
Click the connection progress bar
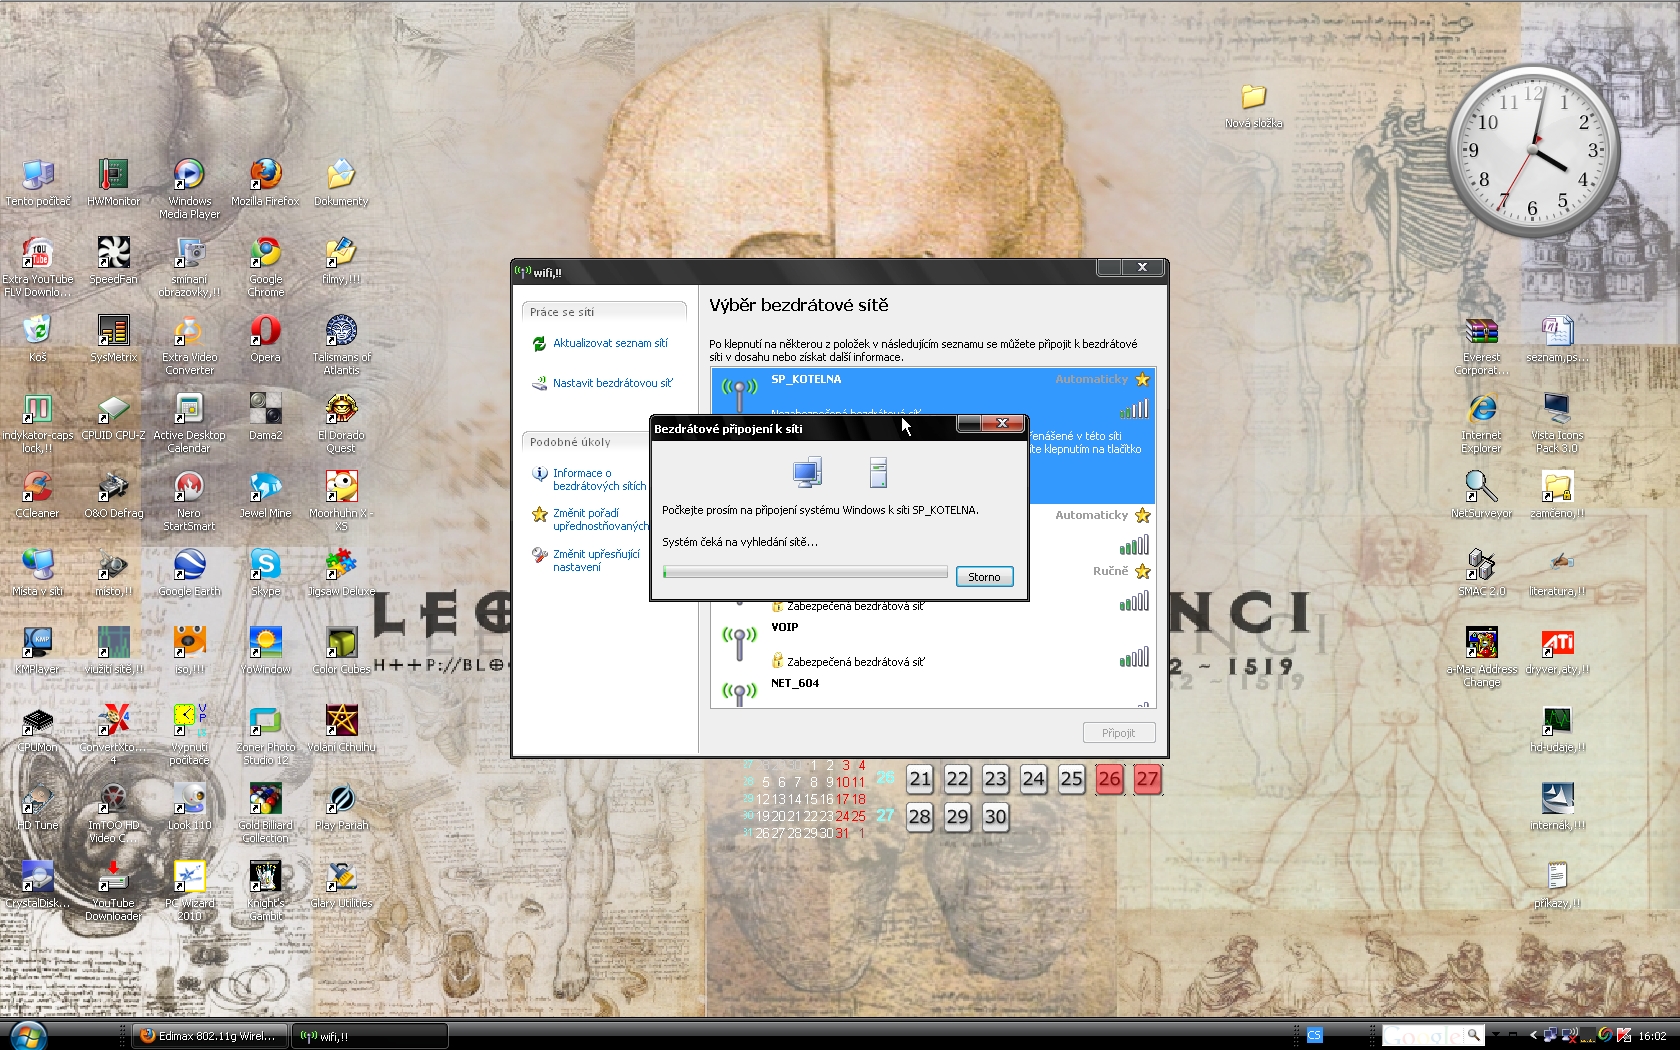[805, 572]
